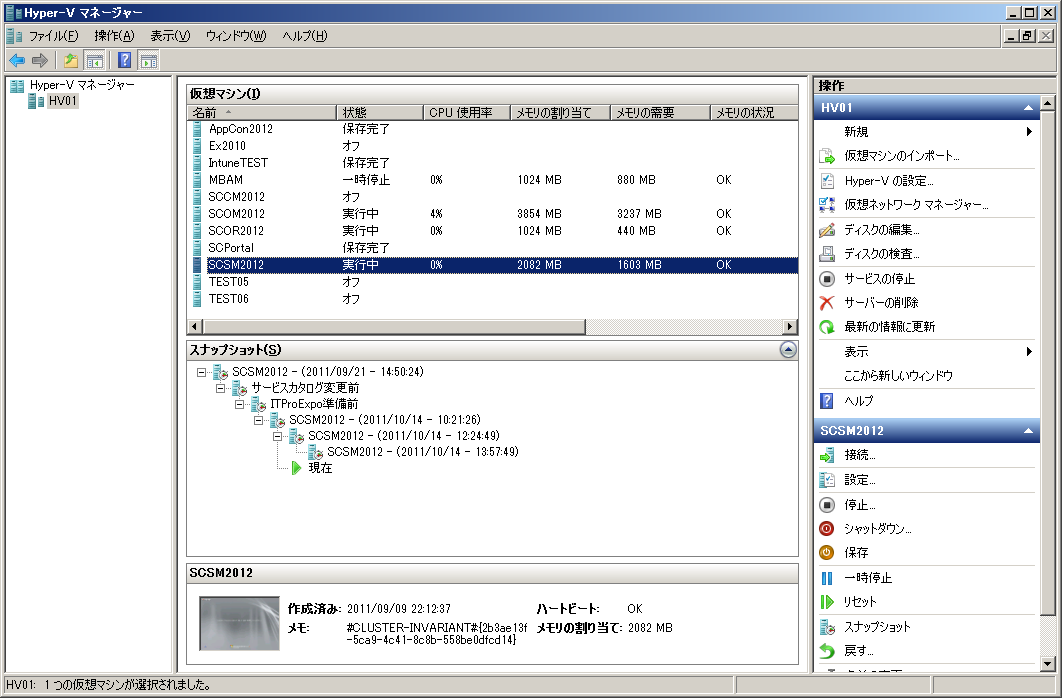Click the サービスの停止 stop icon
Screen dimensions: 1062x698
827,279
